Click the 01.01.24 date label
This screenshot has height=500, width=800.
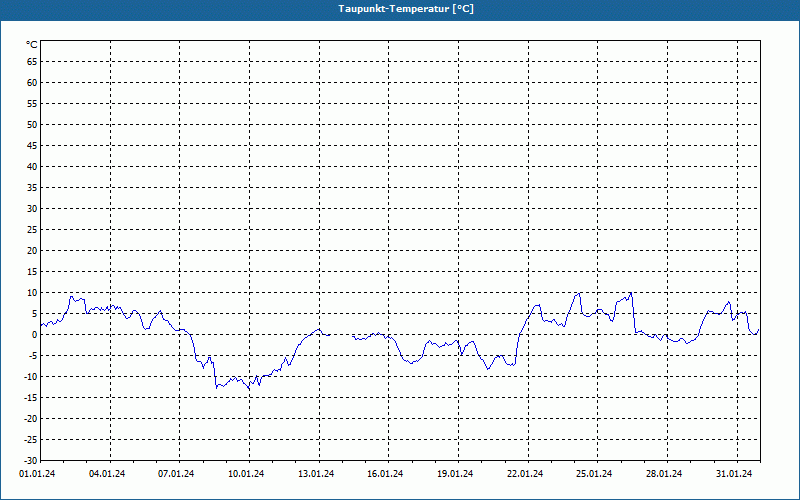37,474
